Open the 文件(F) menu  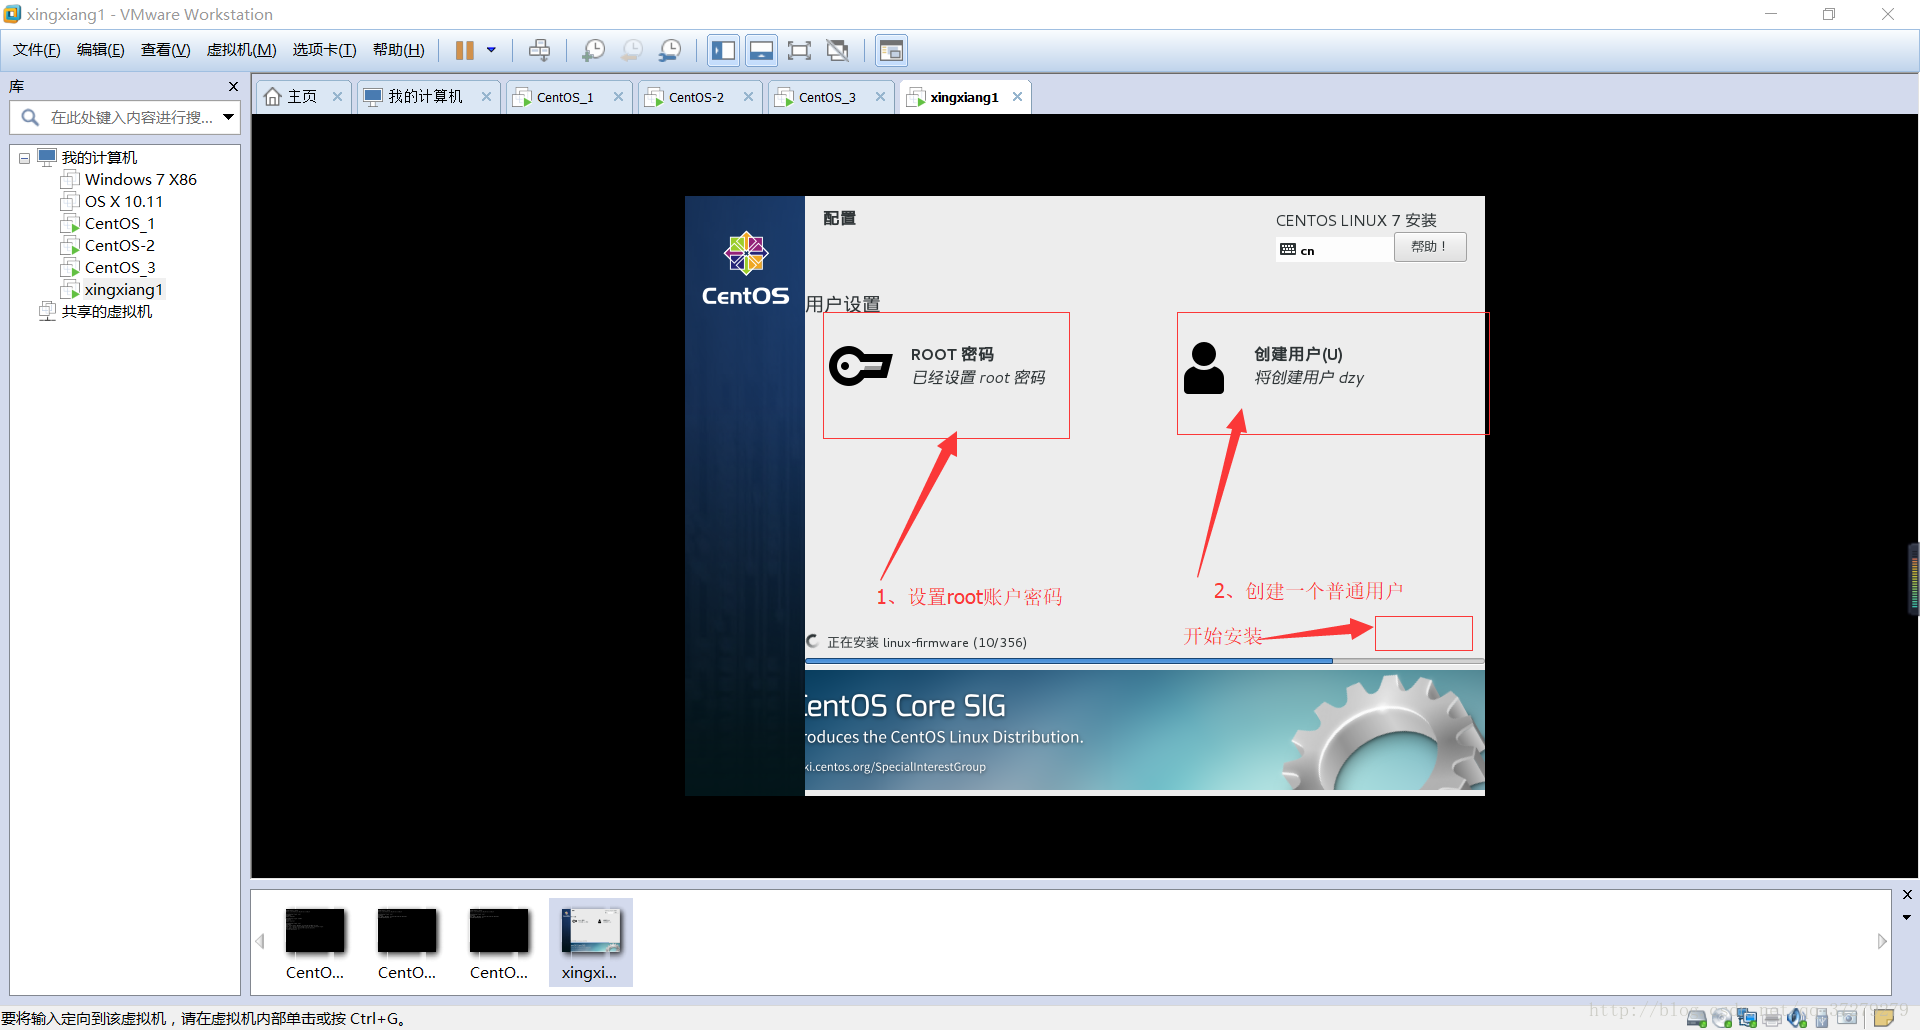pyautogui.click(x=37, y=50)
